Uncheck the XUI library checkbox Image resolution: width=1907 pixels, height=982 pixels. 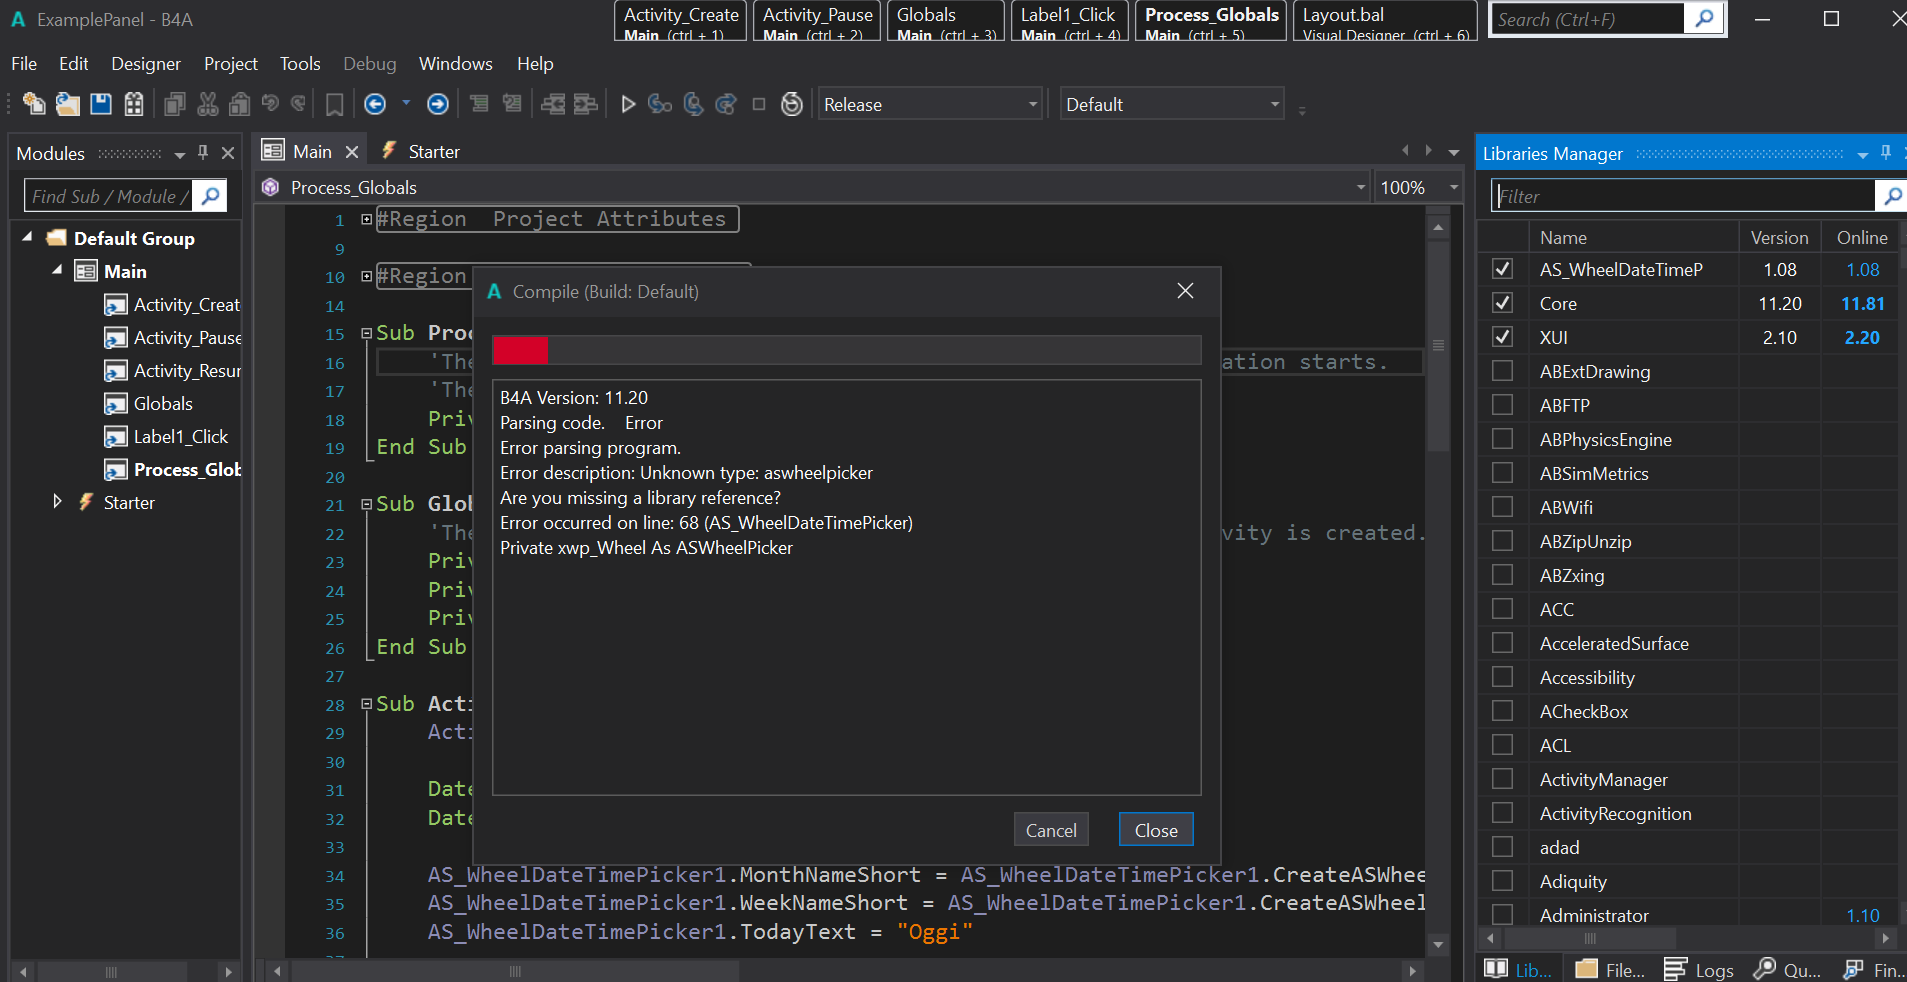point(1502,337)
